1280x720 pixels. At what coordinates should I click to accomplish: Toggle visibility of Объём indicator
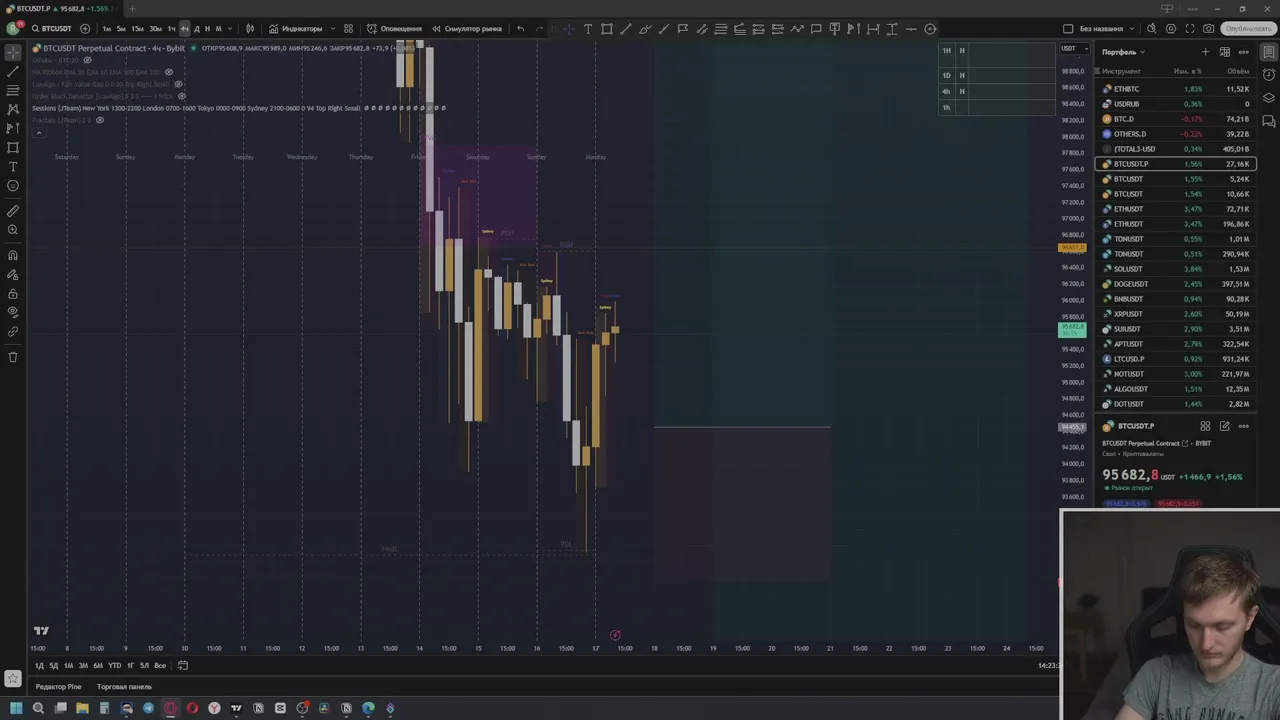[87, 60]
